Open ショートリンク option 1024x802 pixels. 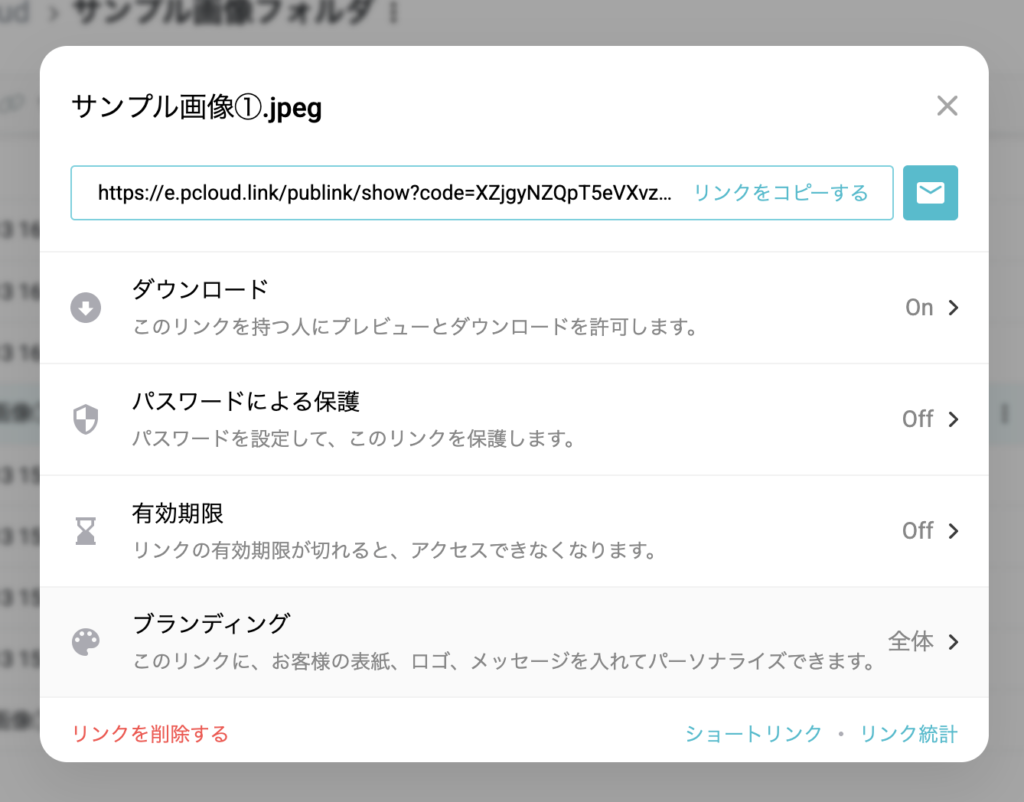tap(753, 733)
